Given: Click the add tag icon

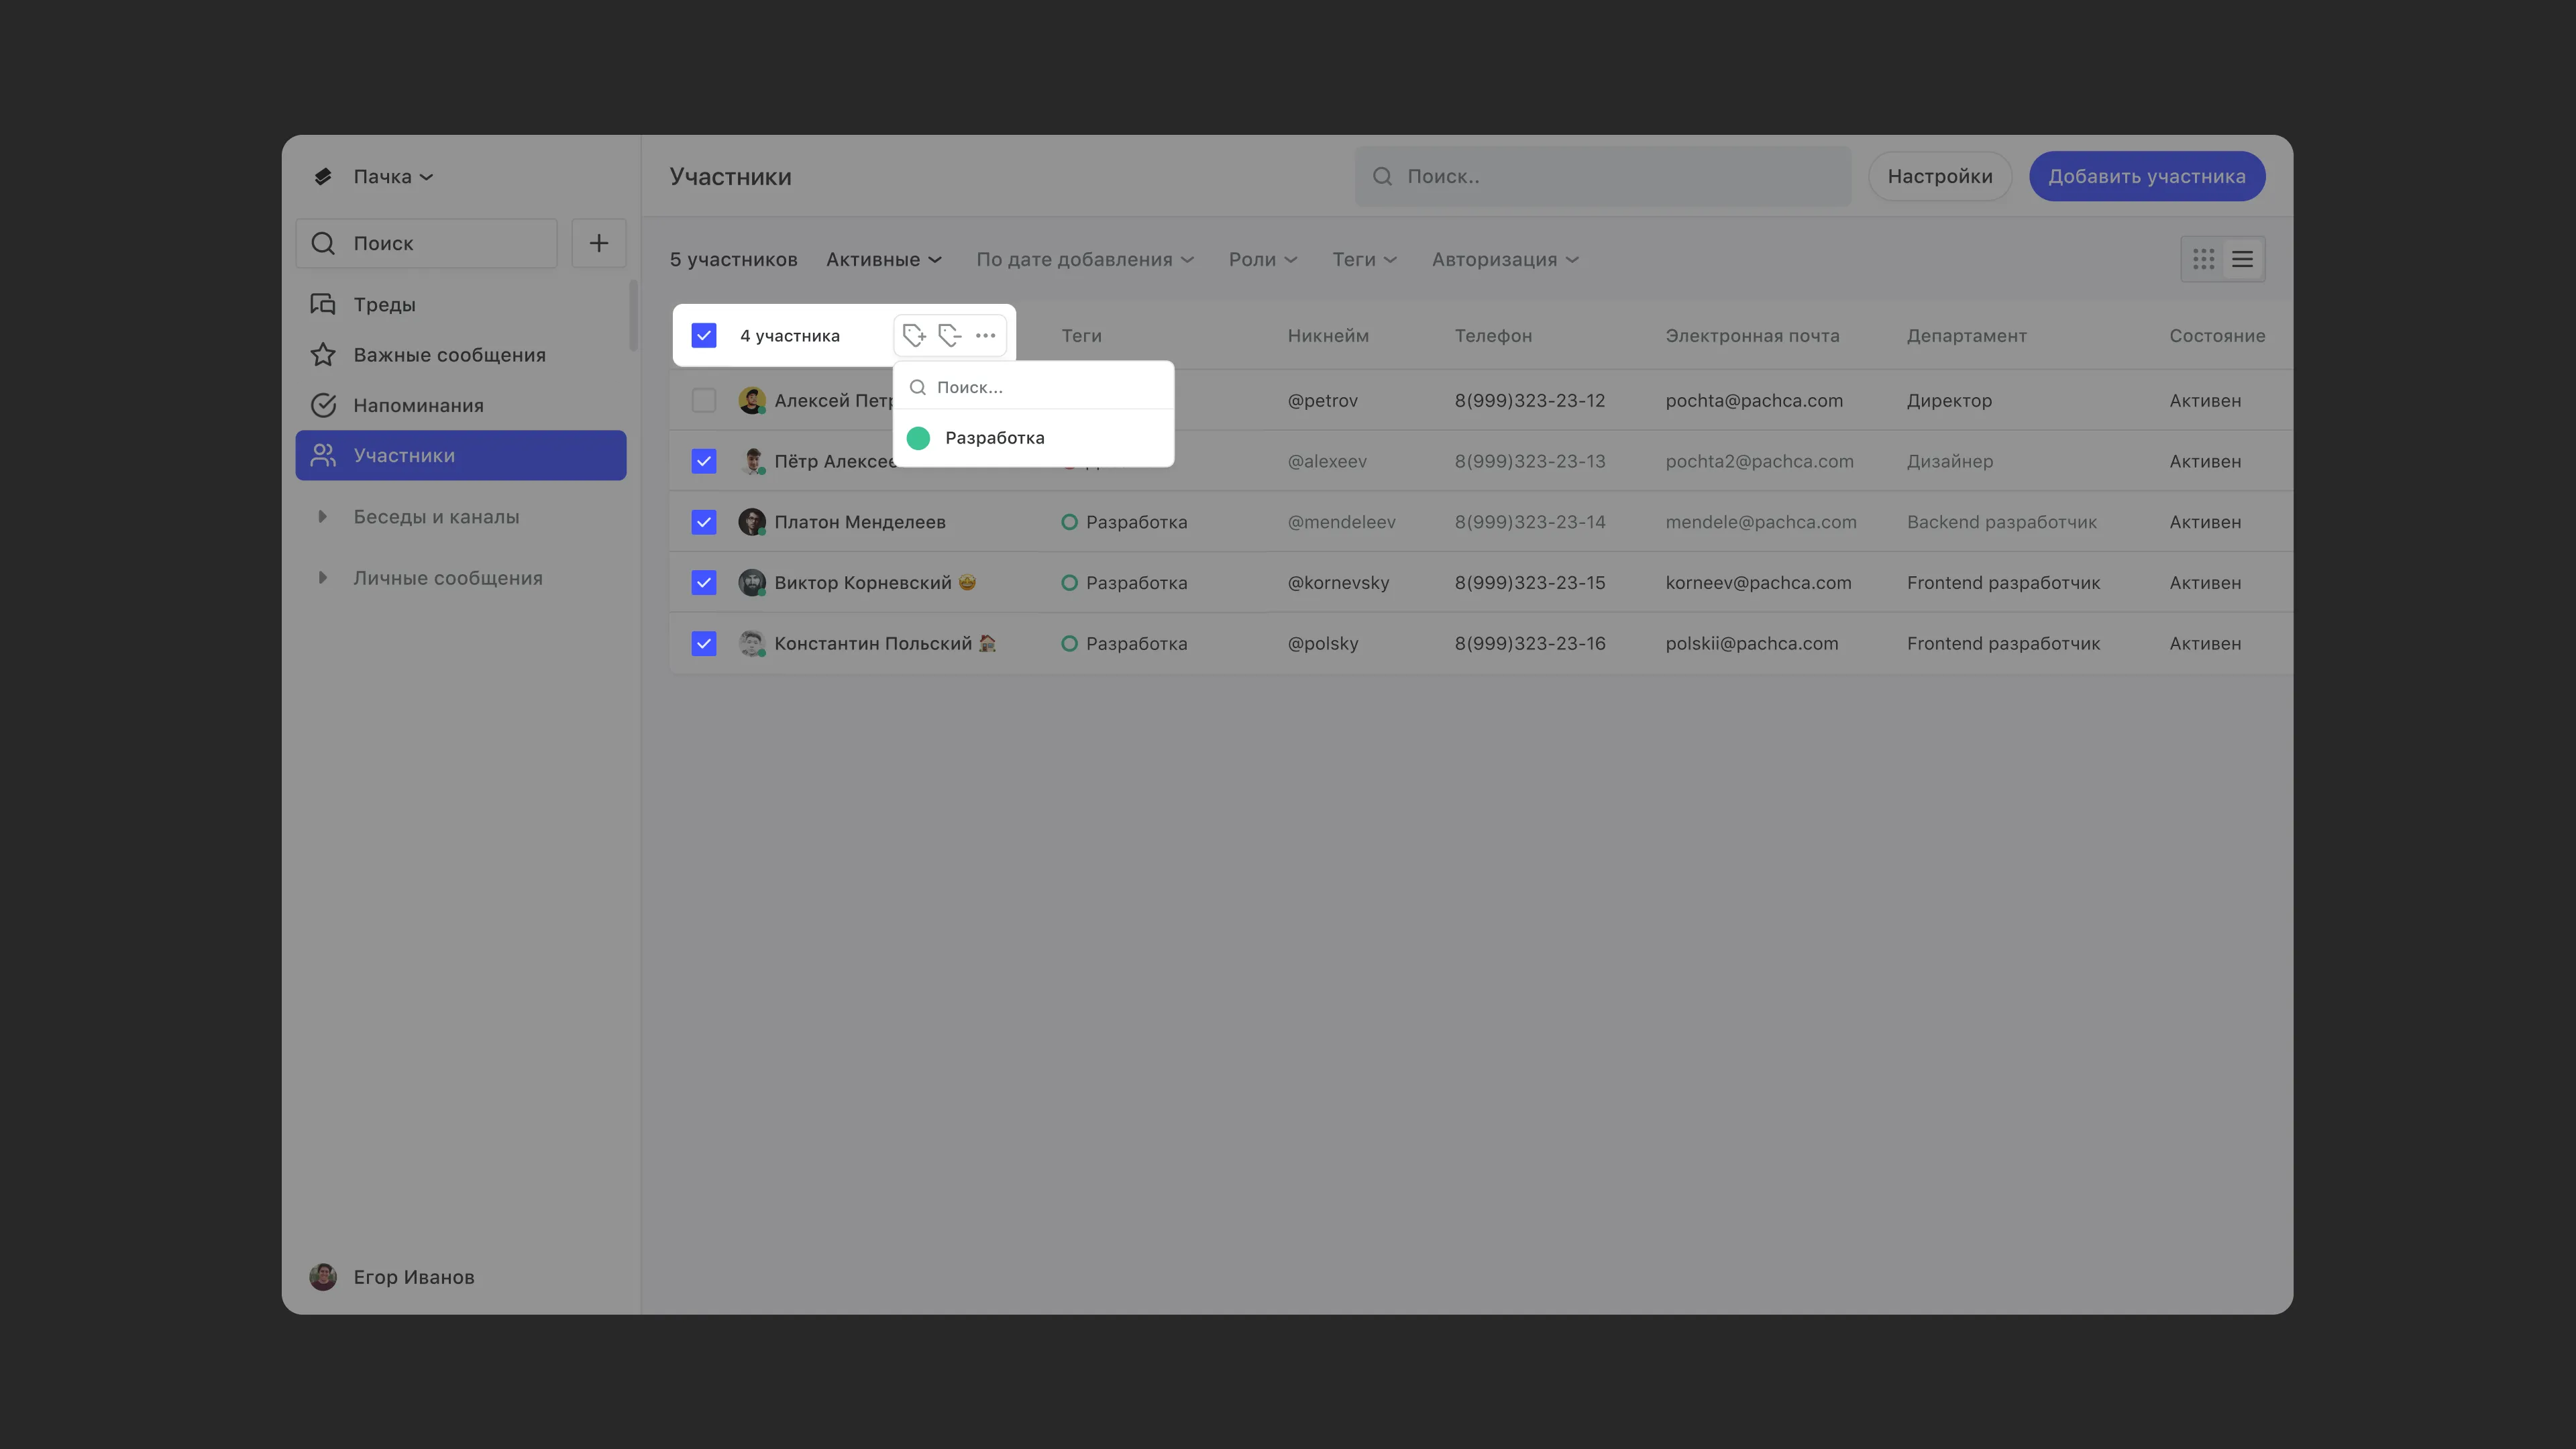Looking at the screenshot, I should pos(914,335).
